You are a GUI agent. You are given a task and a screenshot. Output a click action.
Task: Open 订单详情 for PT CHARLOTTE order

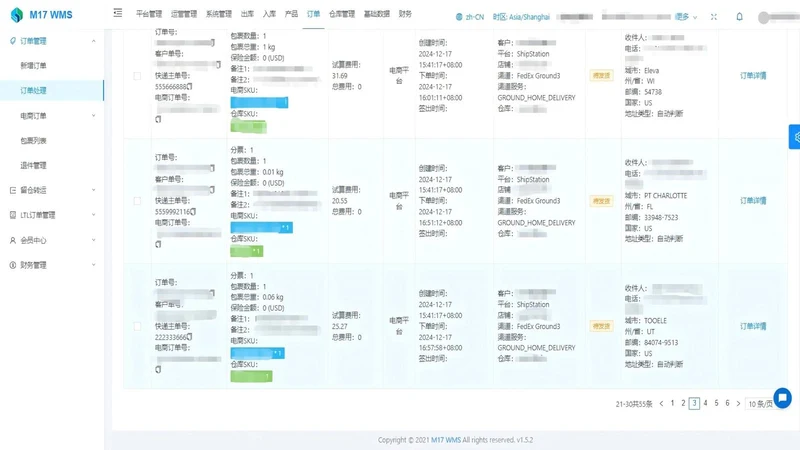[753, 201]
